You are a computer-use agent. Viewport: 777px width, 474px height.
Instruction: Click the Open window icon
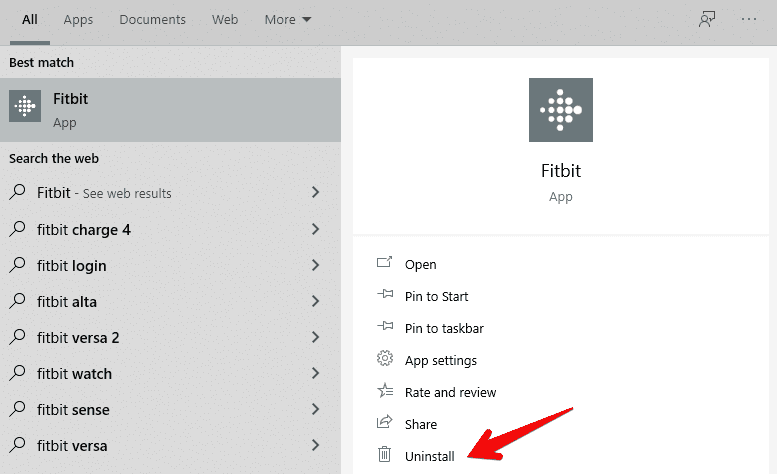[x=385, y=262]
